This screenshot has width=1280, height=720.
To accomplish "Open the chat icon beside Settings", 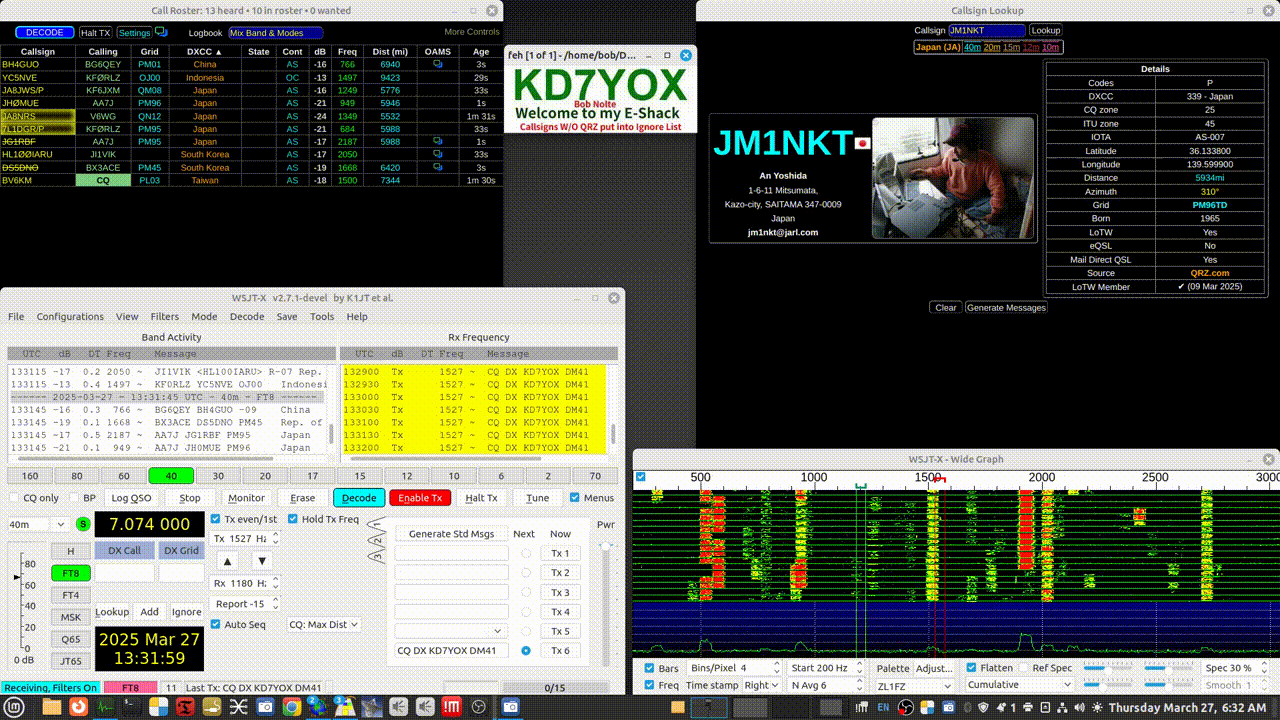I will point(161,32).
